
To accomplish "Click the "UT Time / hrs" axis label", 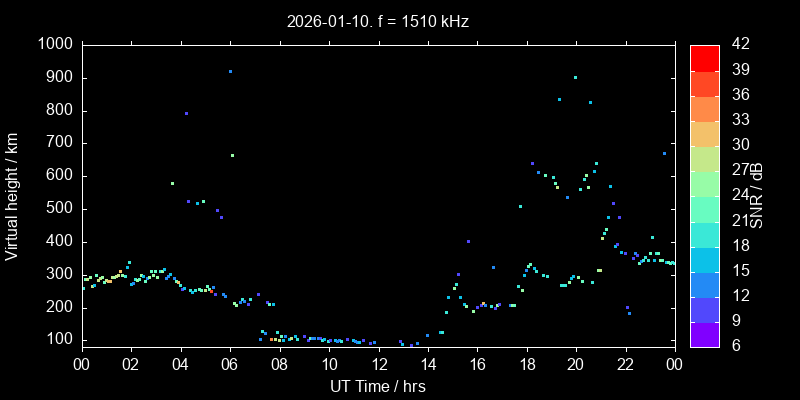I will [377, 386].
